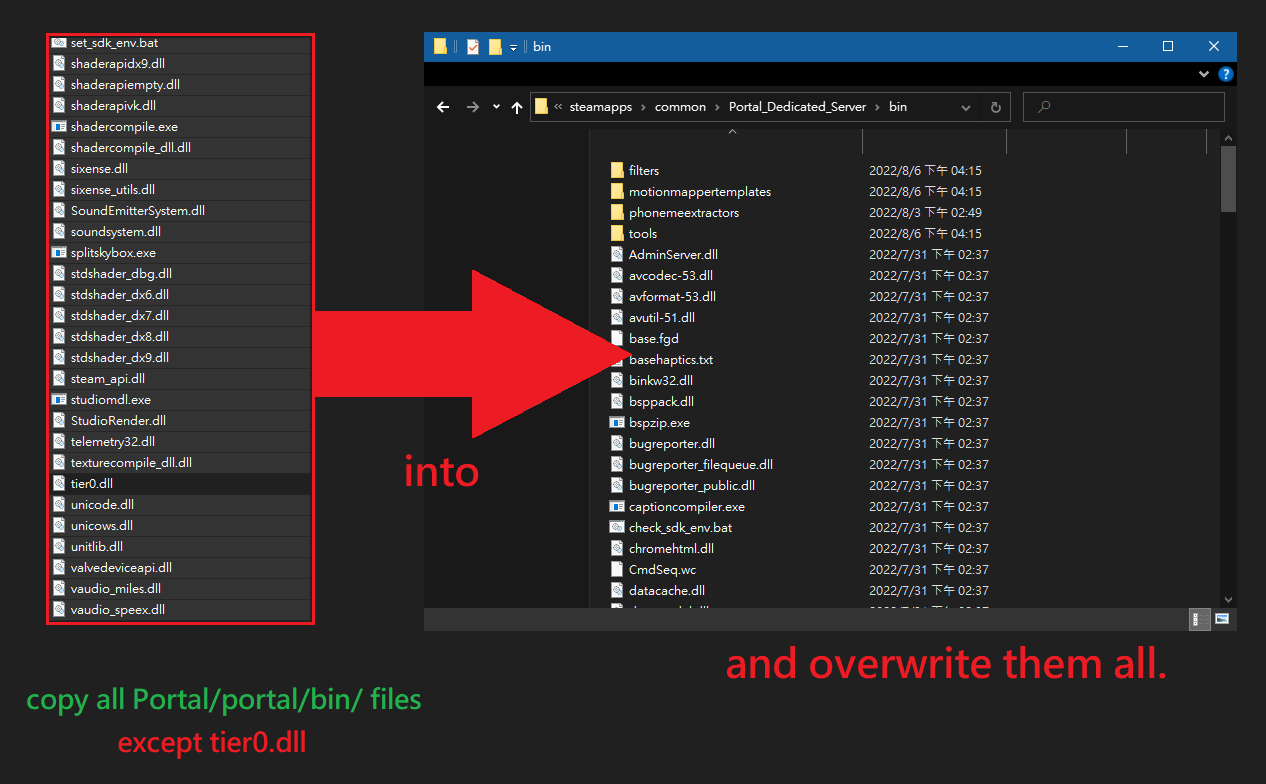1266x784 pixels.
Task: Click the Forward navigation arrow
Action: (x=472, y=107)
